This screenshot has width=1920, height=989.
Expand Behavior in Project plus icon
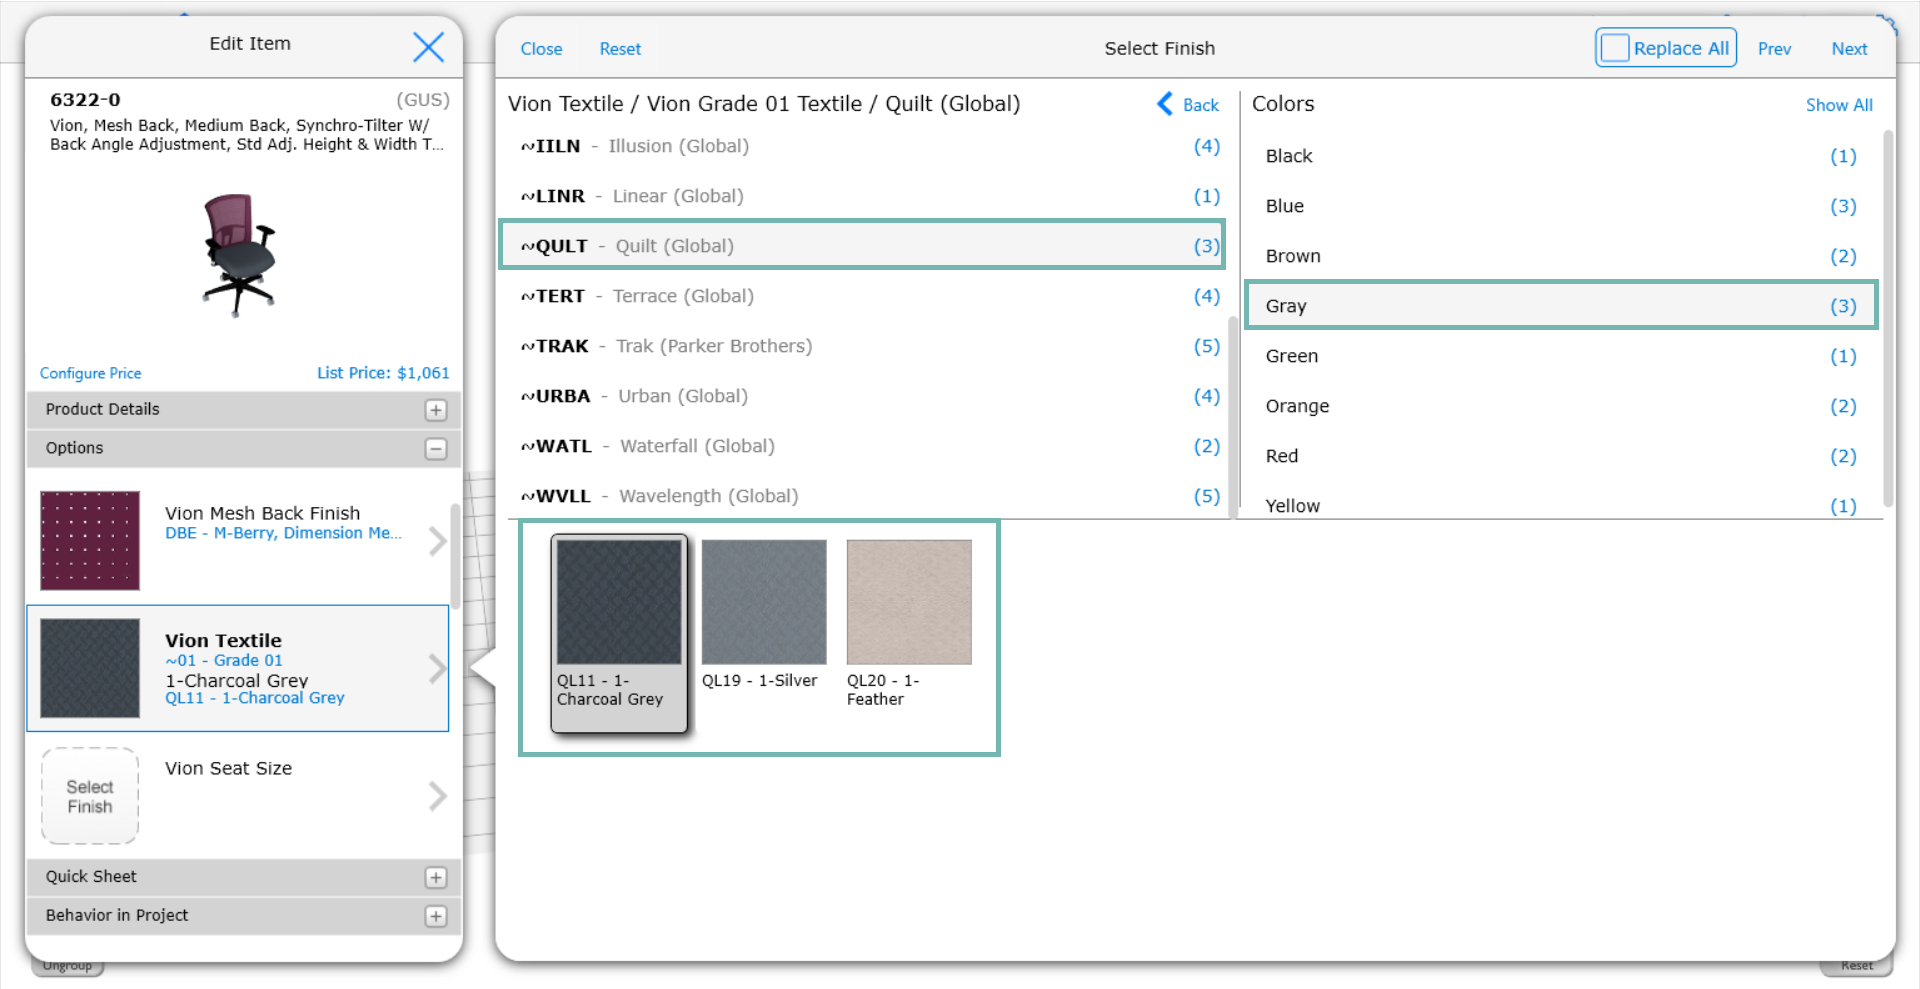click(x=436, y=916)
